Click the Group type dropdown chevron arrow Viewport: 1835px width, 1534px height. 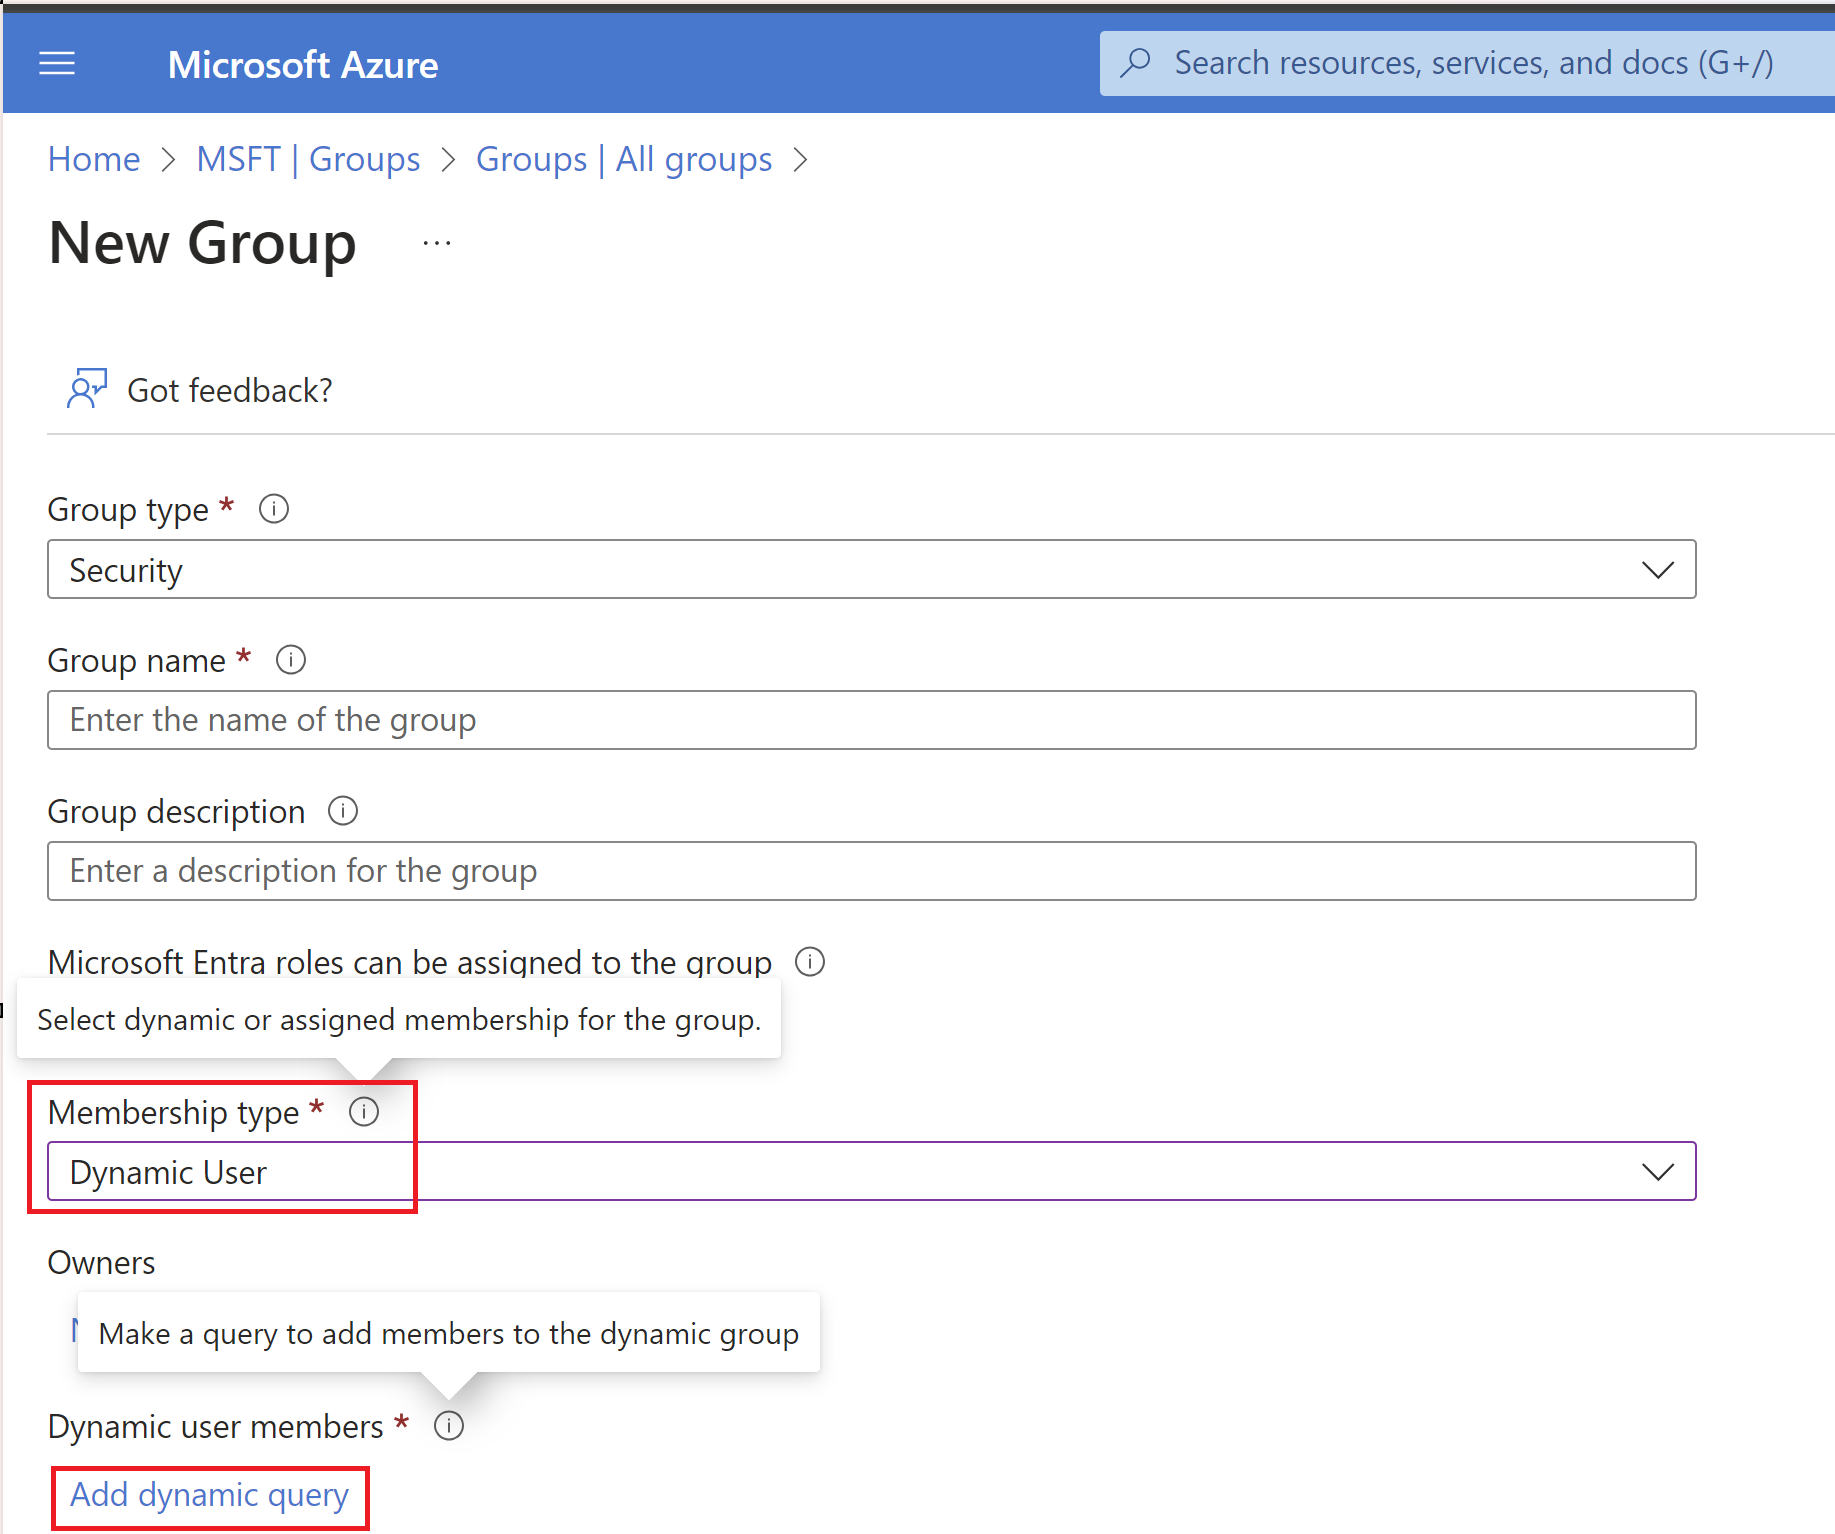pos(1657,570)
